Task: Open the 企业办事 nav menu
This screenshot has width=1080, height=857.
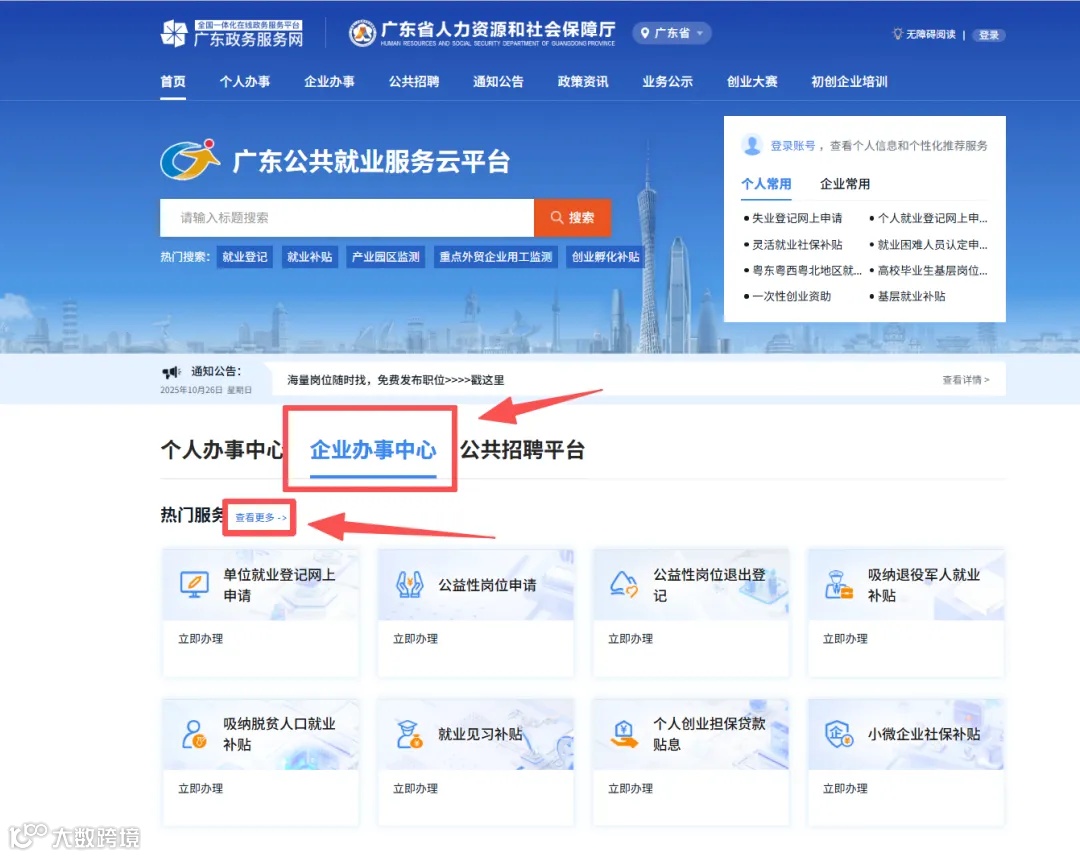Action: click(x=329, y=82)
